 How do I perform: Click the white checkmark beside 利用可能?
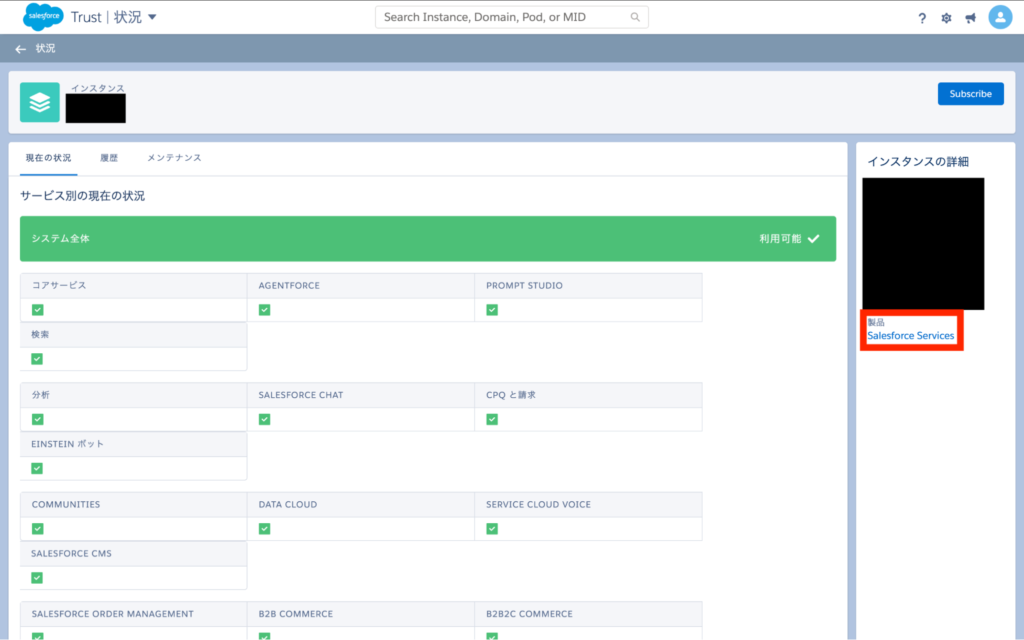click(814, 239)
